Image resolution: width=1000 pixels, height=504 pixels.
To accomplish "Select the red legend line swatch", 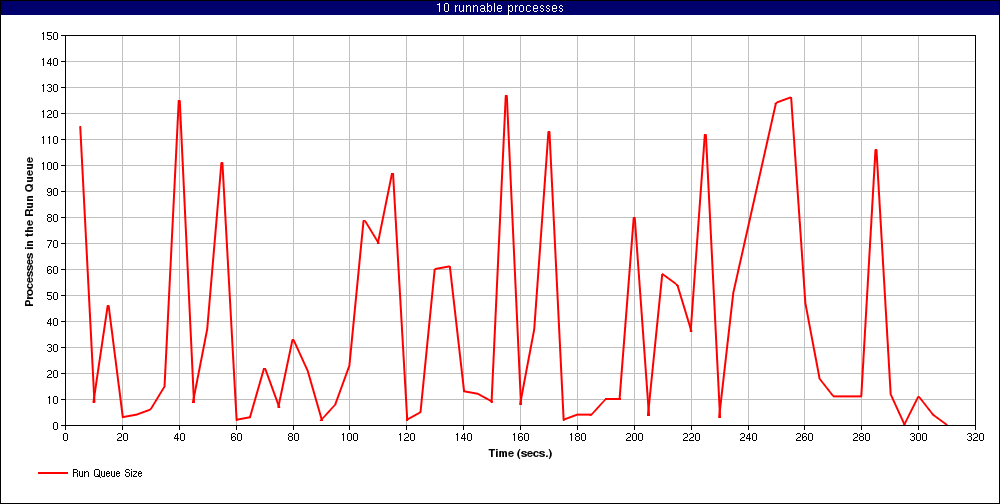I will [x=52, y=473].
